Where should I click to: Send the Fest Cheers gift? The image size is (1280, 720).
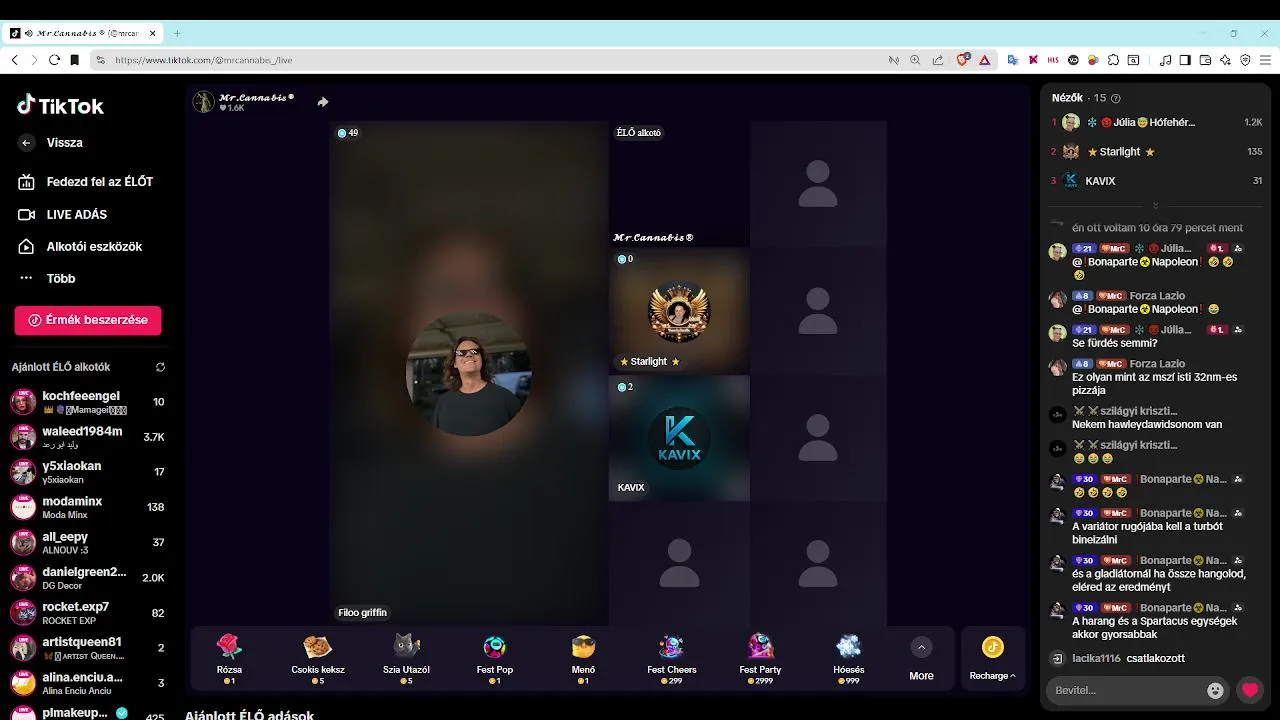coord(671,659)
